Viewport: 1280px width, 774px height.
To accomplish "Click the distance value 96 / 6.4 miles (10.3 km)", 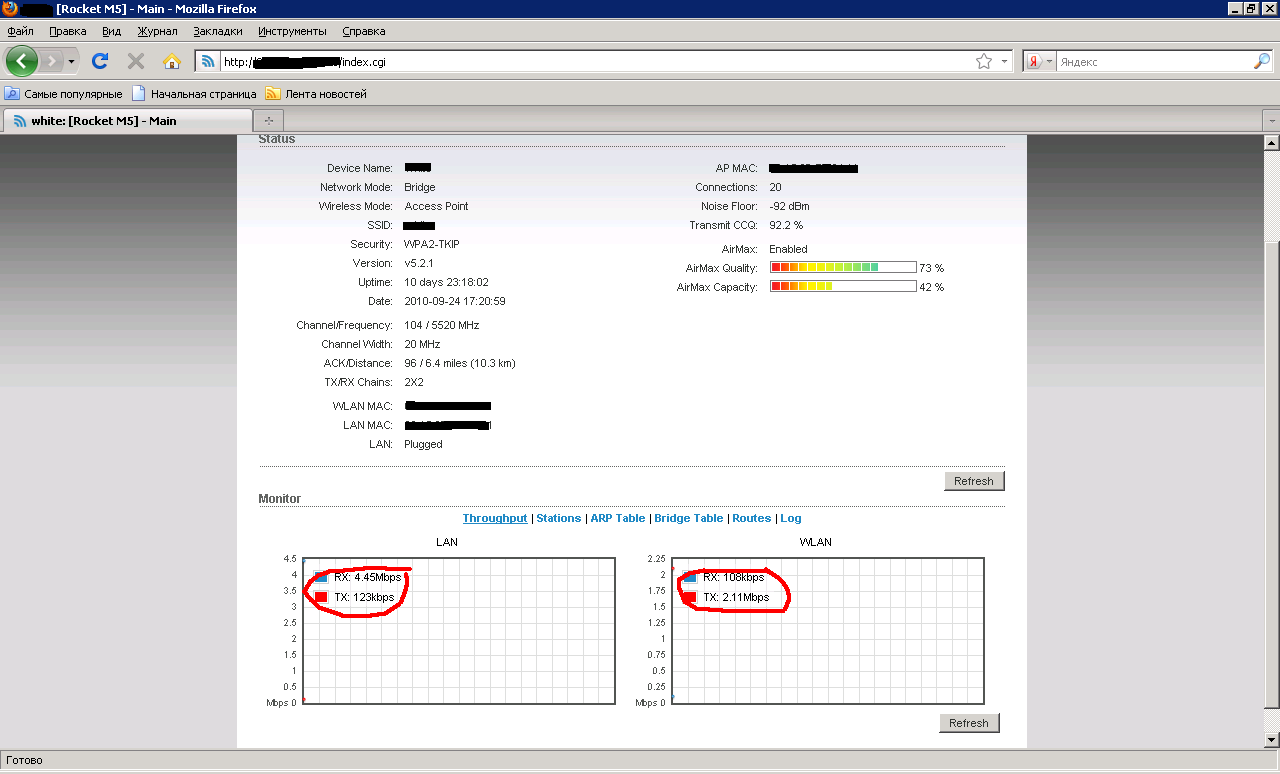I will (x=460, y=363).
